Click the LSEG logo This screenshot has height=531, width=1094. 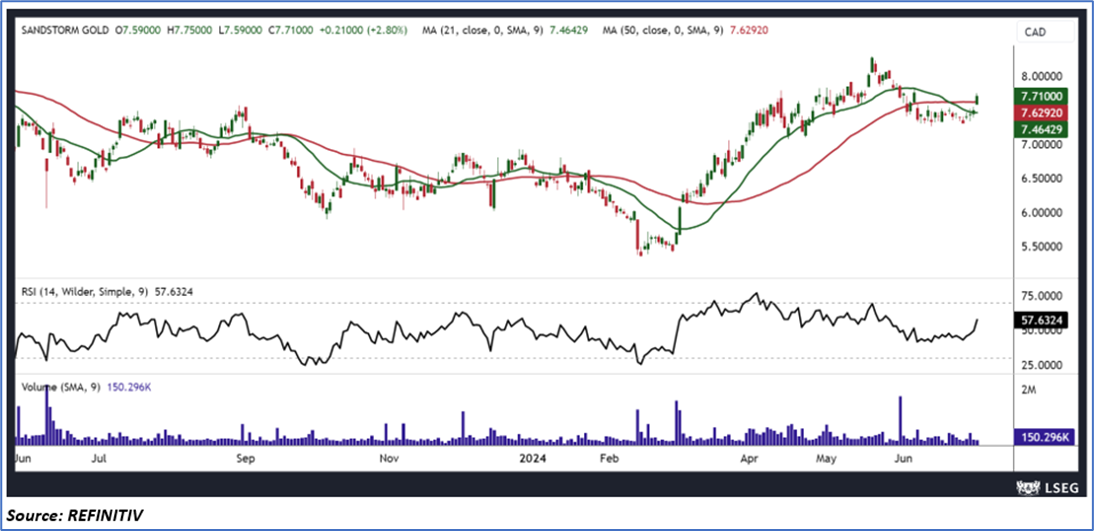(x=1047, y=486)
